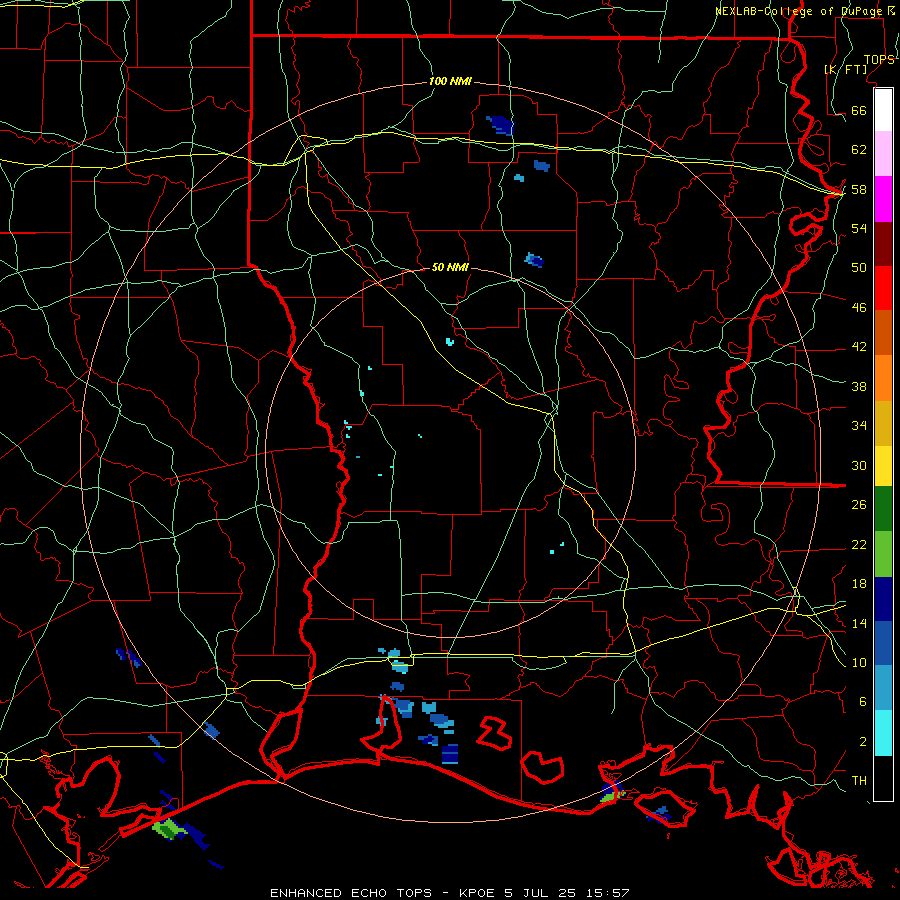Click the legend value 6

[862, 701]
